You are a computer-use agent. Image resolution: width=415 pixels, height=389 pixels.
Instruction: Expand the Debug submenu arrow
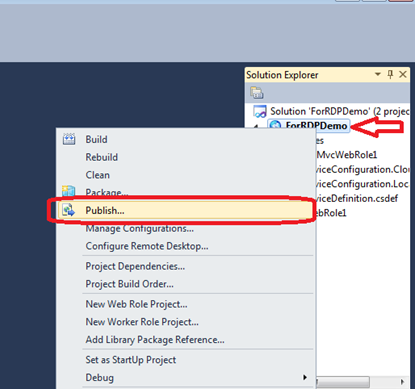(305, 377)
